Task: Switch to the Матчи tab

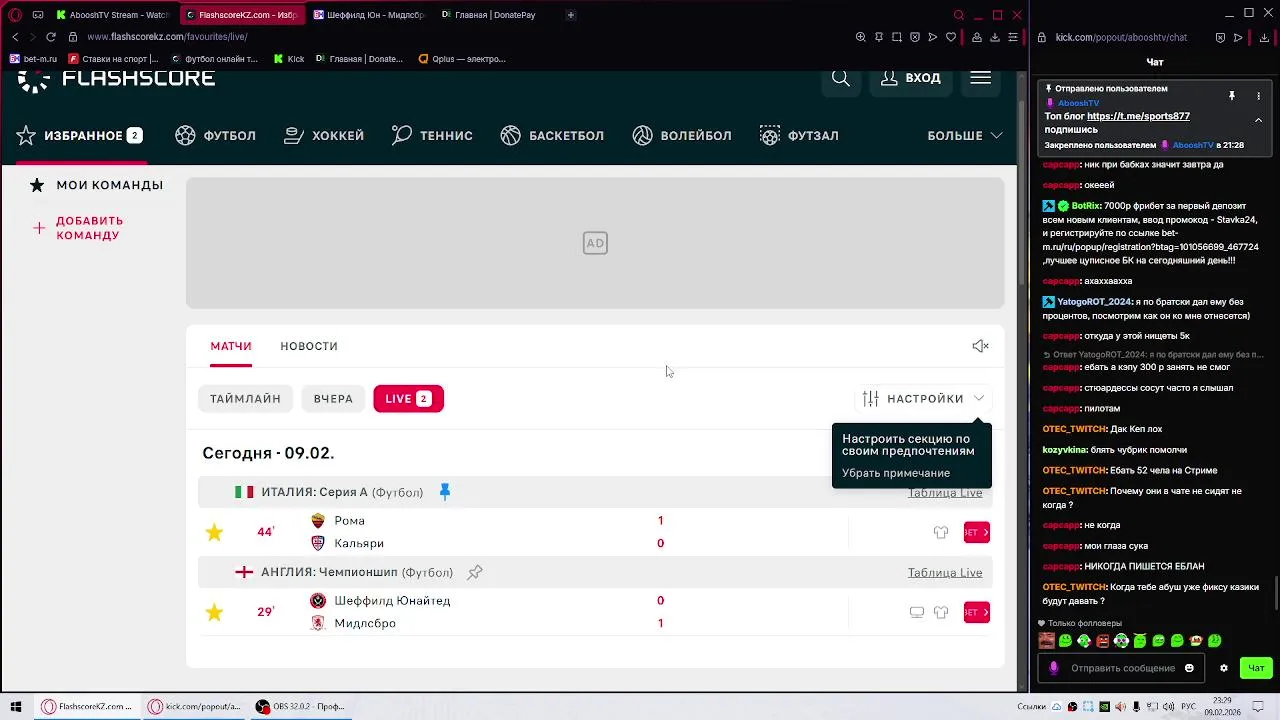Action: 231,346
